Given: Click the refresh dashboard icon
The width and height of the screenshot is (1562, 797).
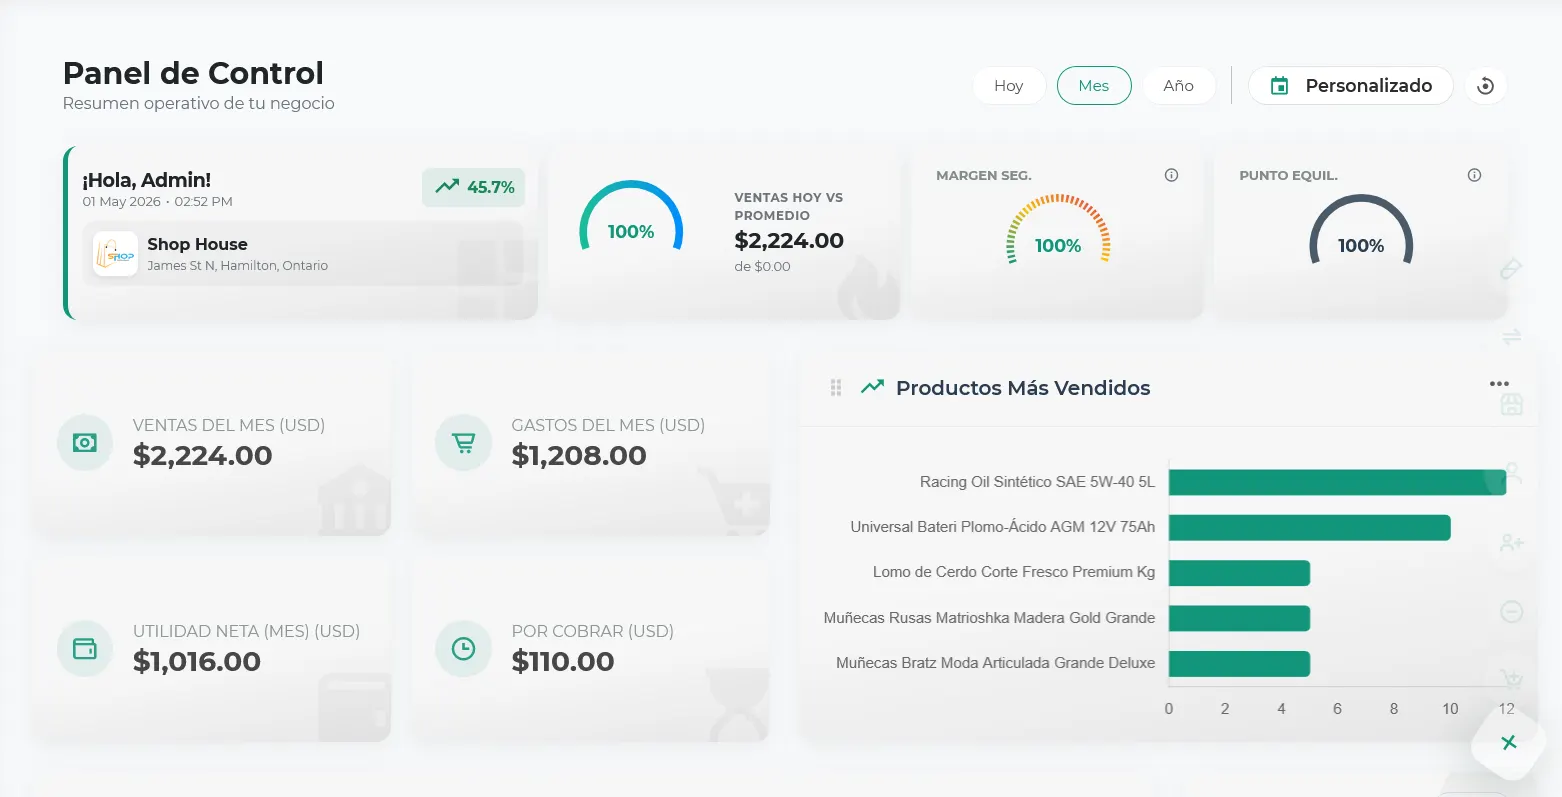Looking at the screenshot, I should point(1486,86).
